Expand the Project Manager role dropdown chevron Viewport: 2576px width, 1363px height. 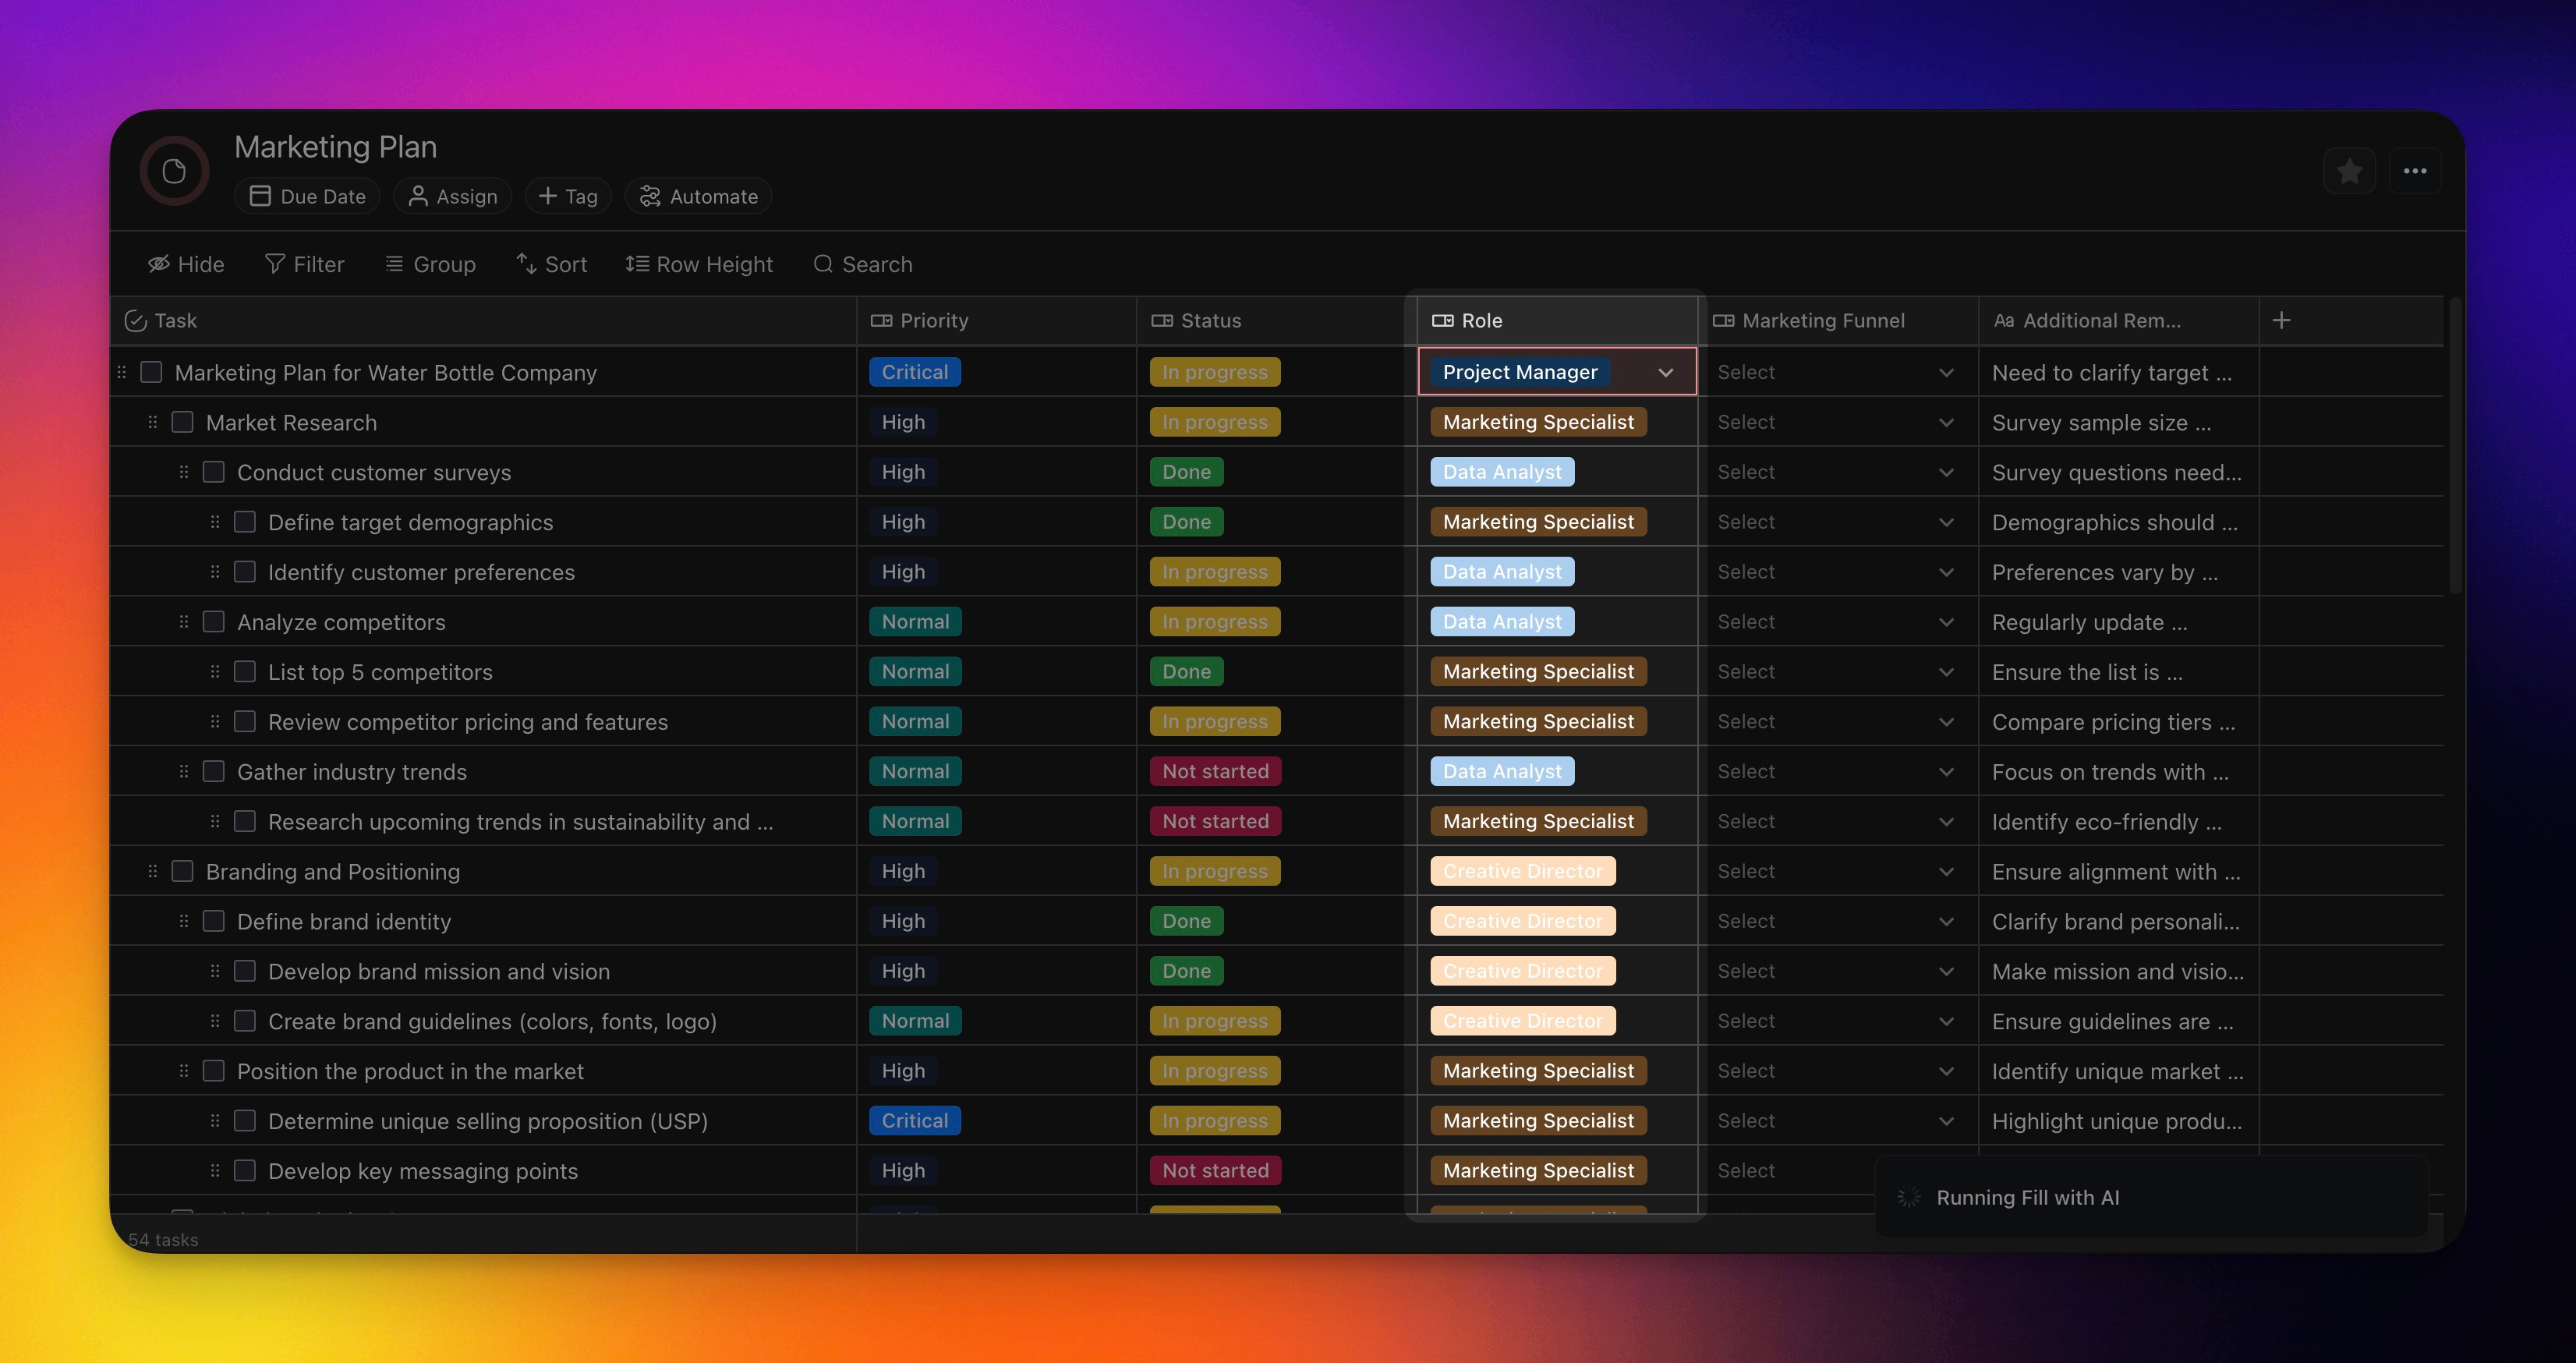click(x=1665, y=373)
